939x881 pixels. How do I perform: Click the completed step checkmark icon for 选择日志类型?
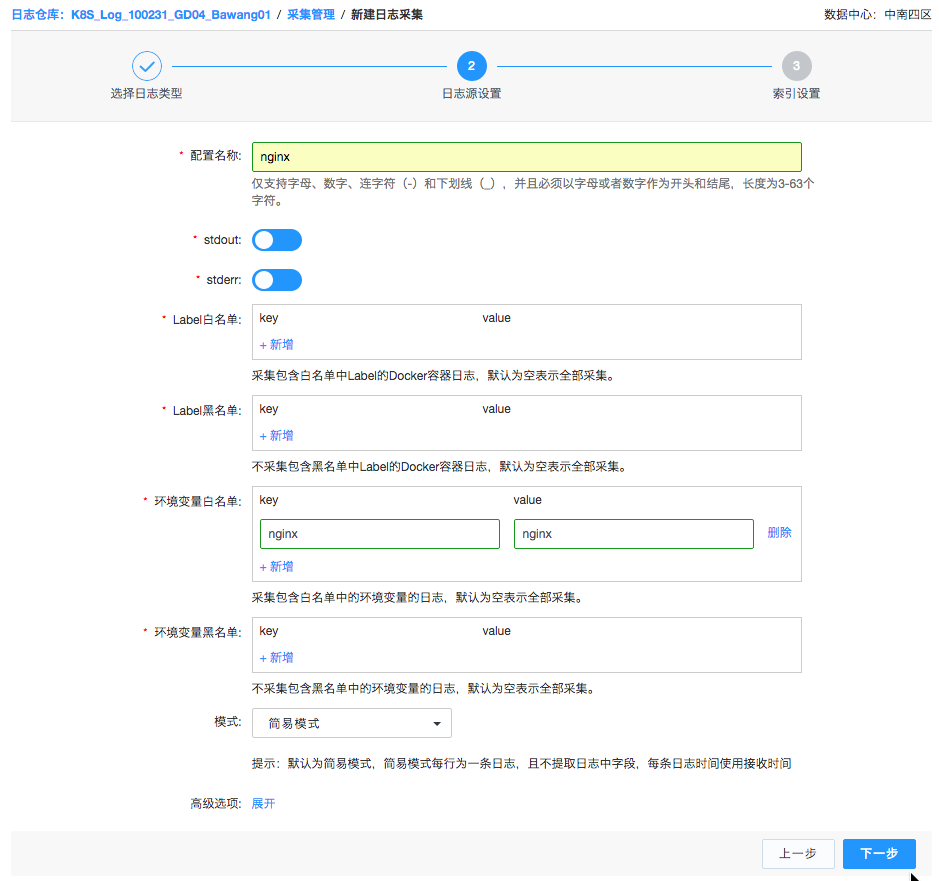(147, 66)
